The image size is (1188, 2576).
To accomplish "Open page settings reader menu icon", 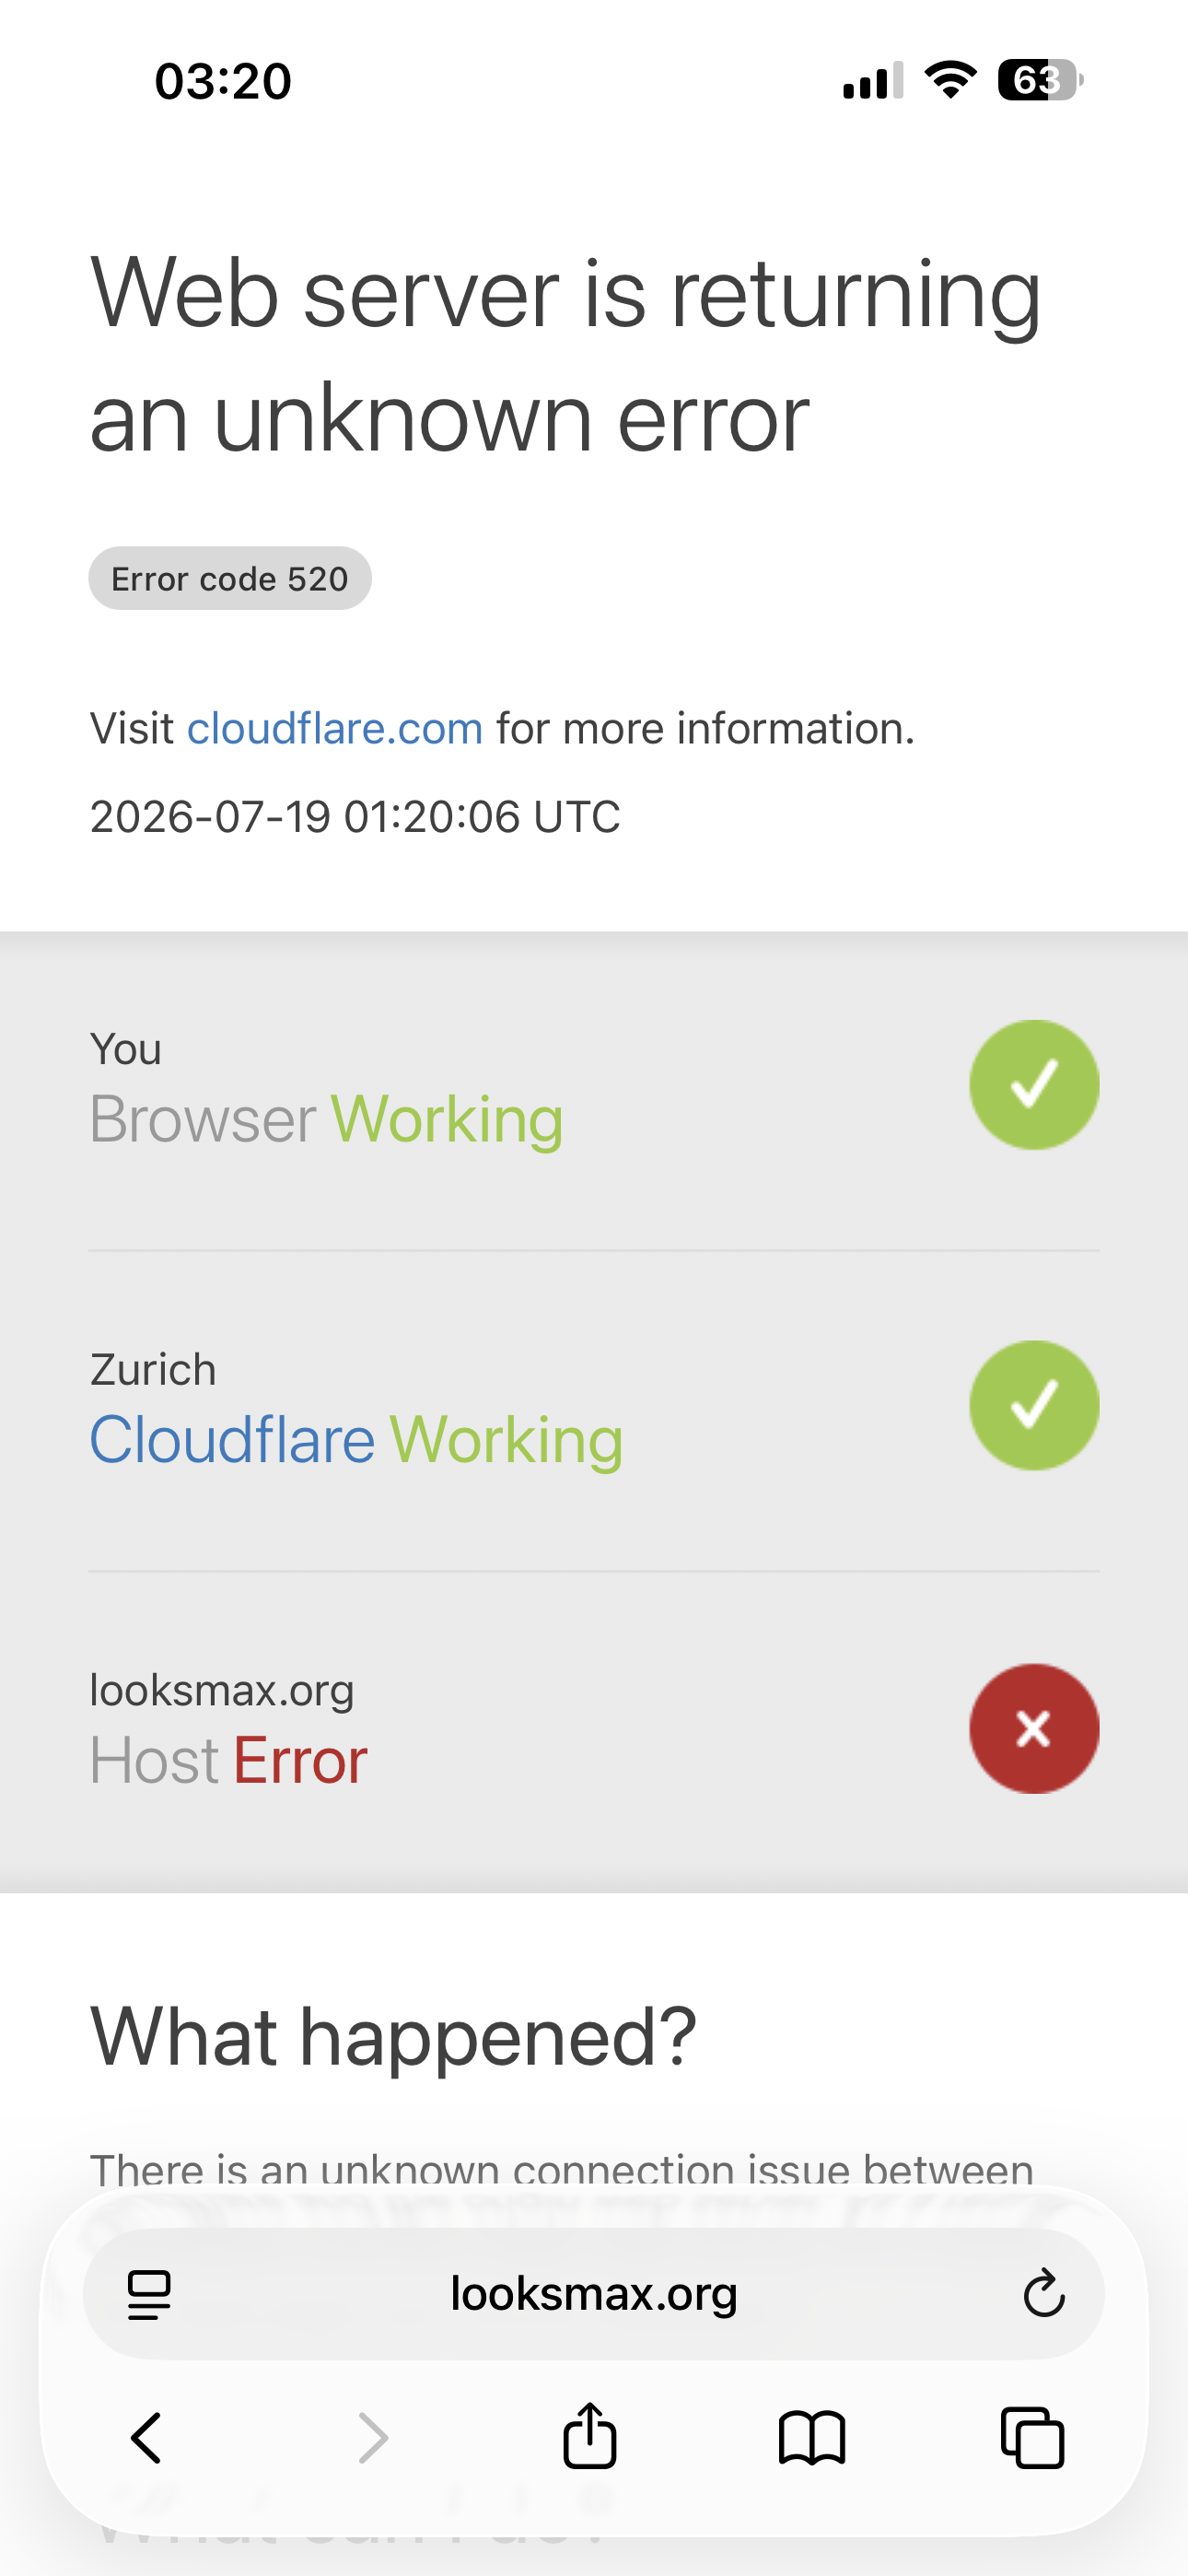I will click(x=149, y=2294).
